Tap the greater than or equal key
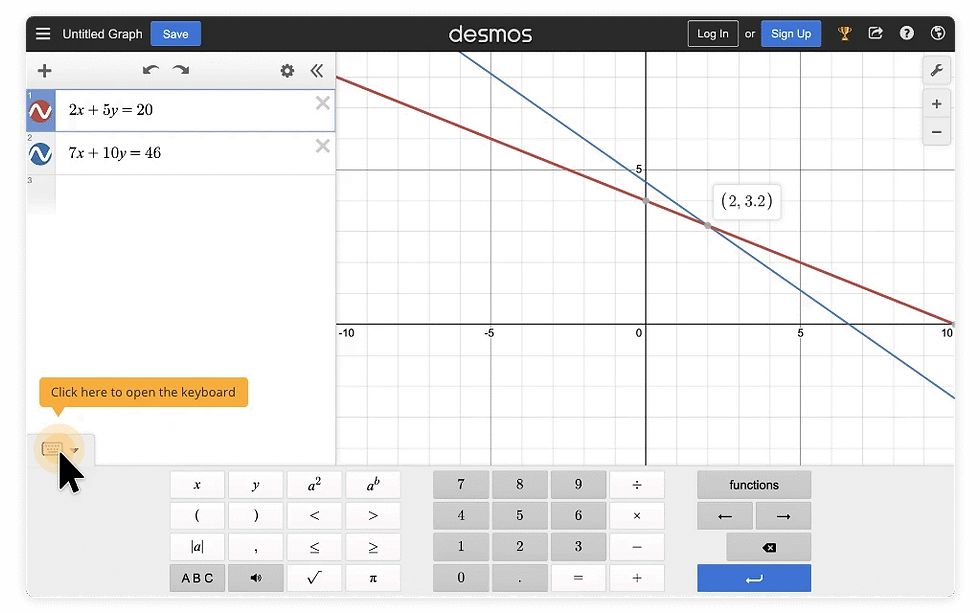 point(373,547)
